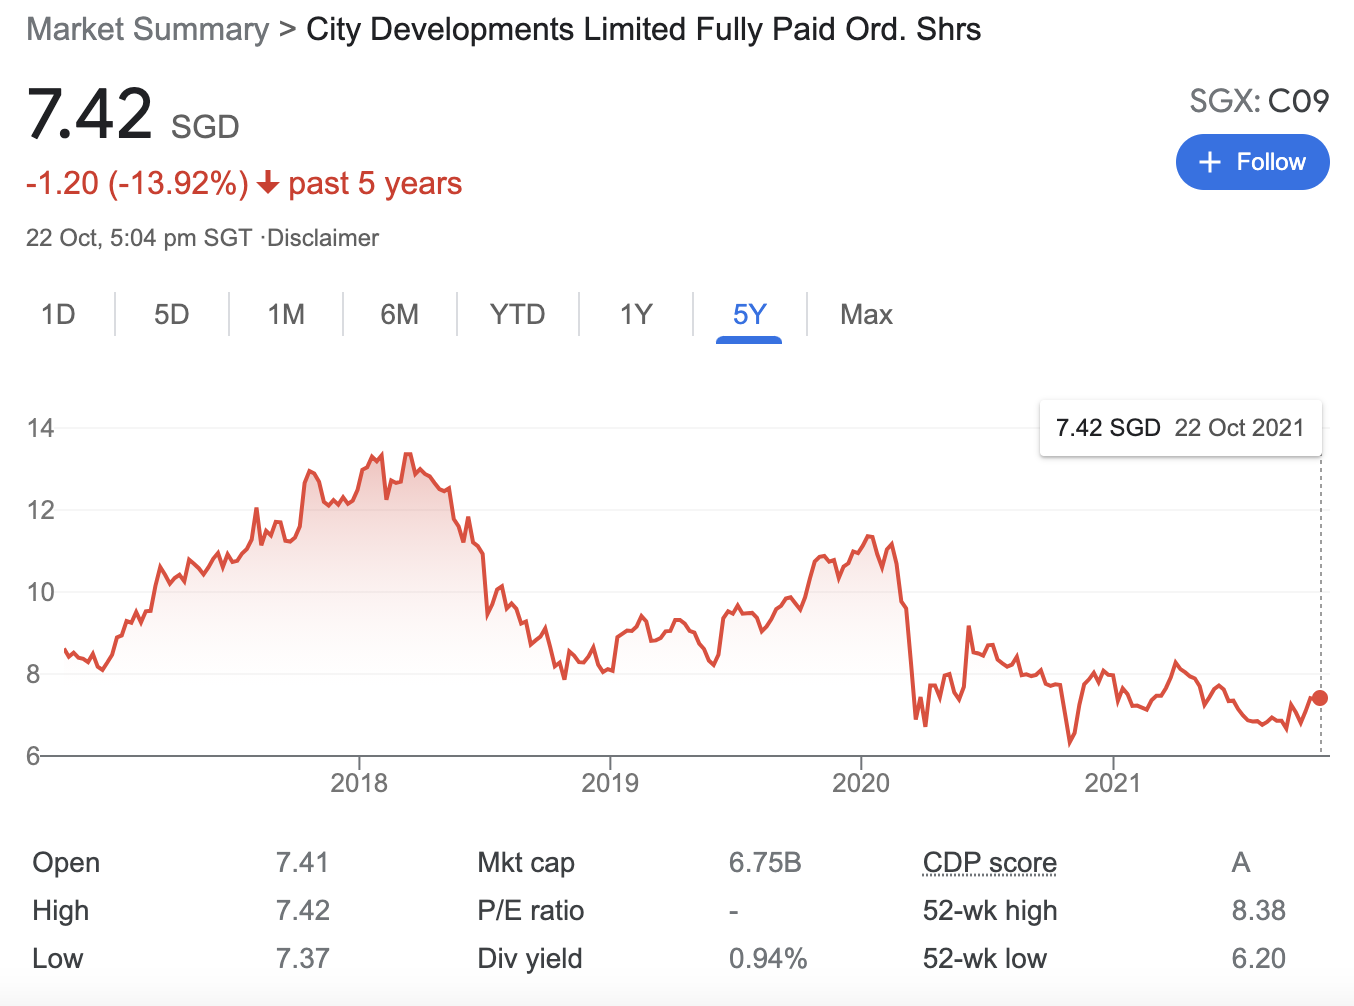The width and height of the screenshot is (1354, 1006).
Task: Click the 2020 axis label
Action: click(x=861, y=782)
